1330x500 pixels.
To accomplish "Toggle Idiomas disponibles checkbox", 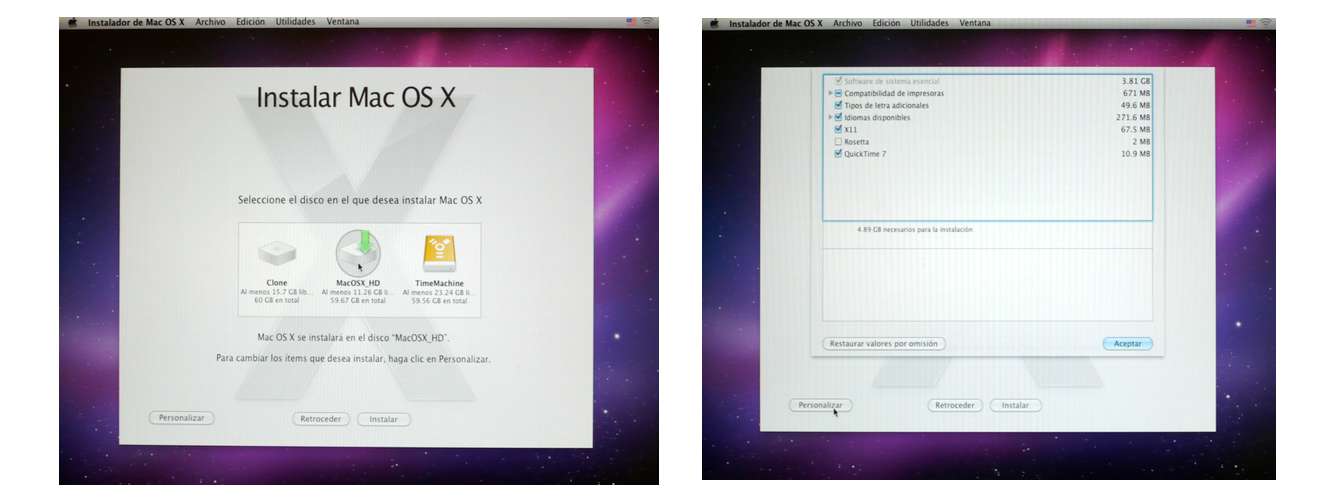I will 838,117.
